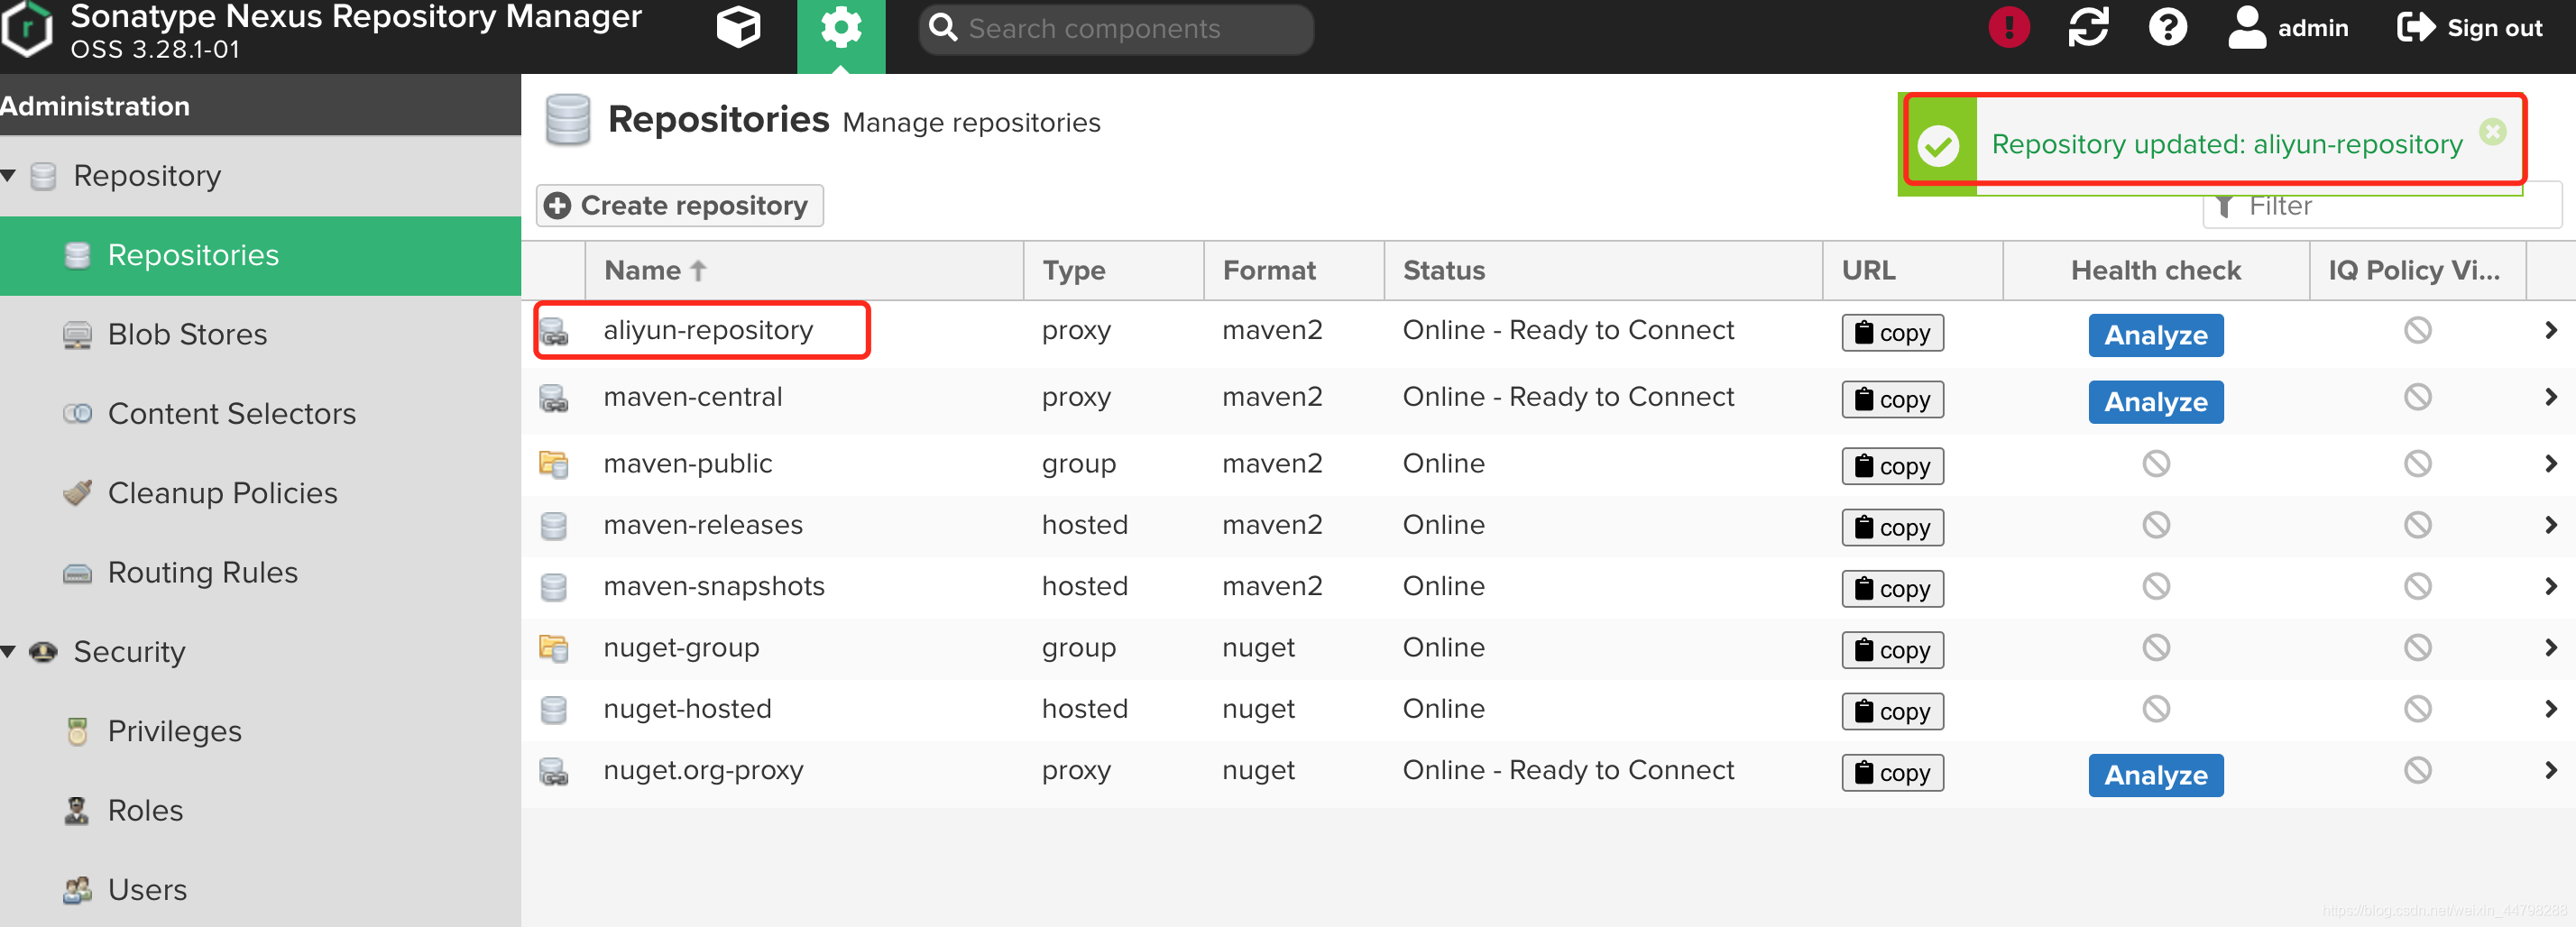Click the refresh icon in header
This screenshot has height=927, width=2576.
(2088, 27)
